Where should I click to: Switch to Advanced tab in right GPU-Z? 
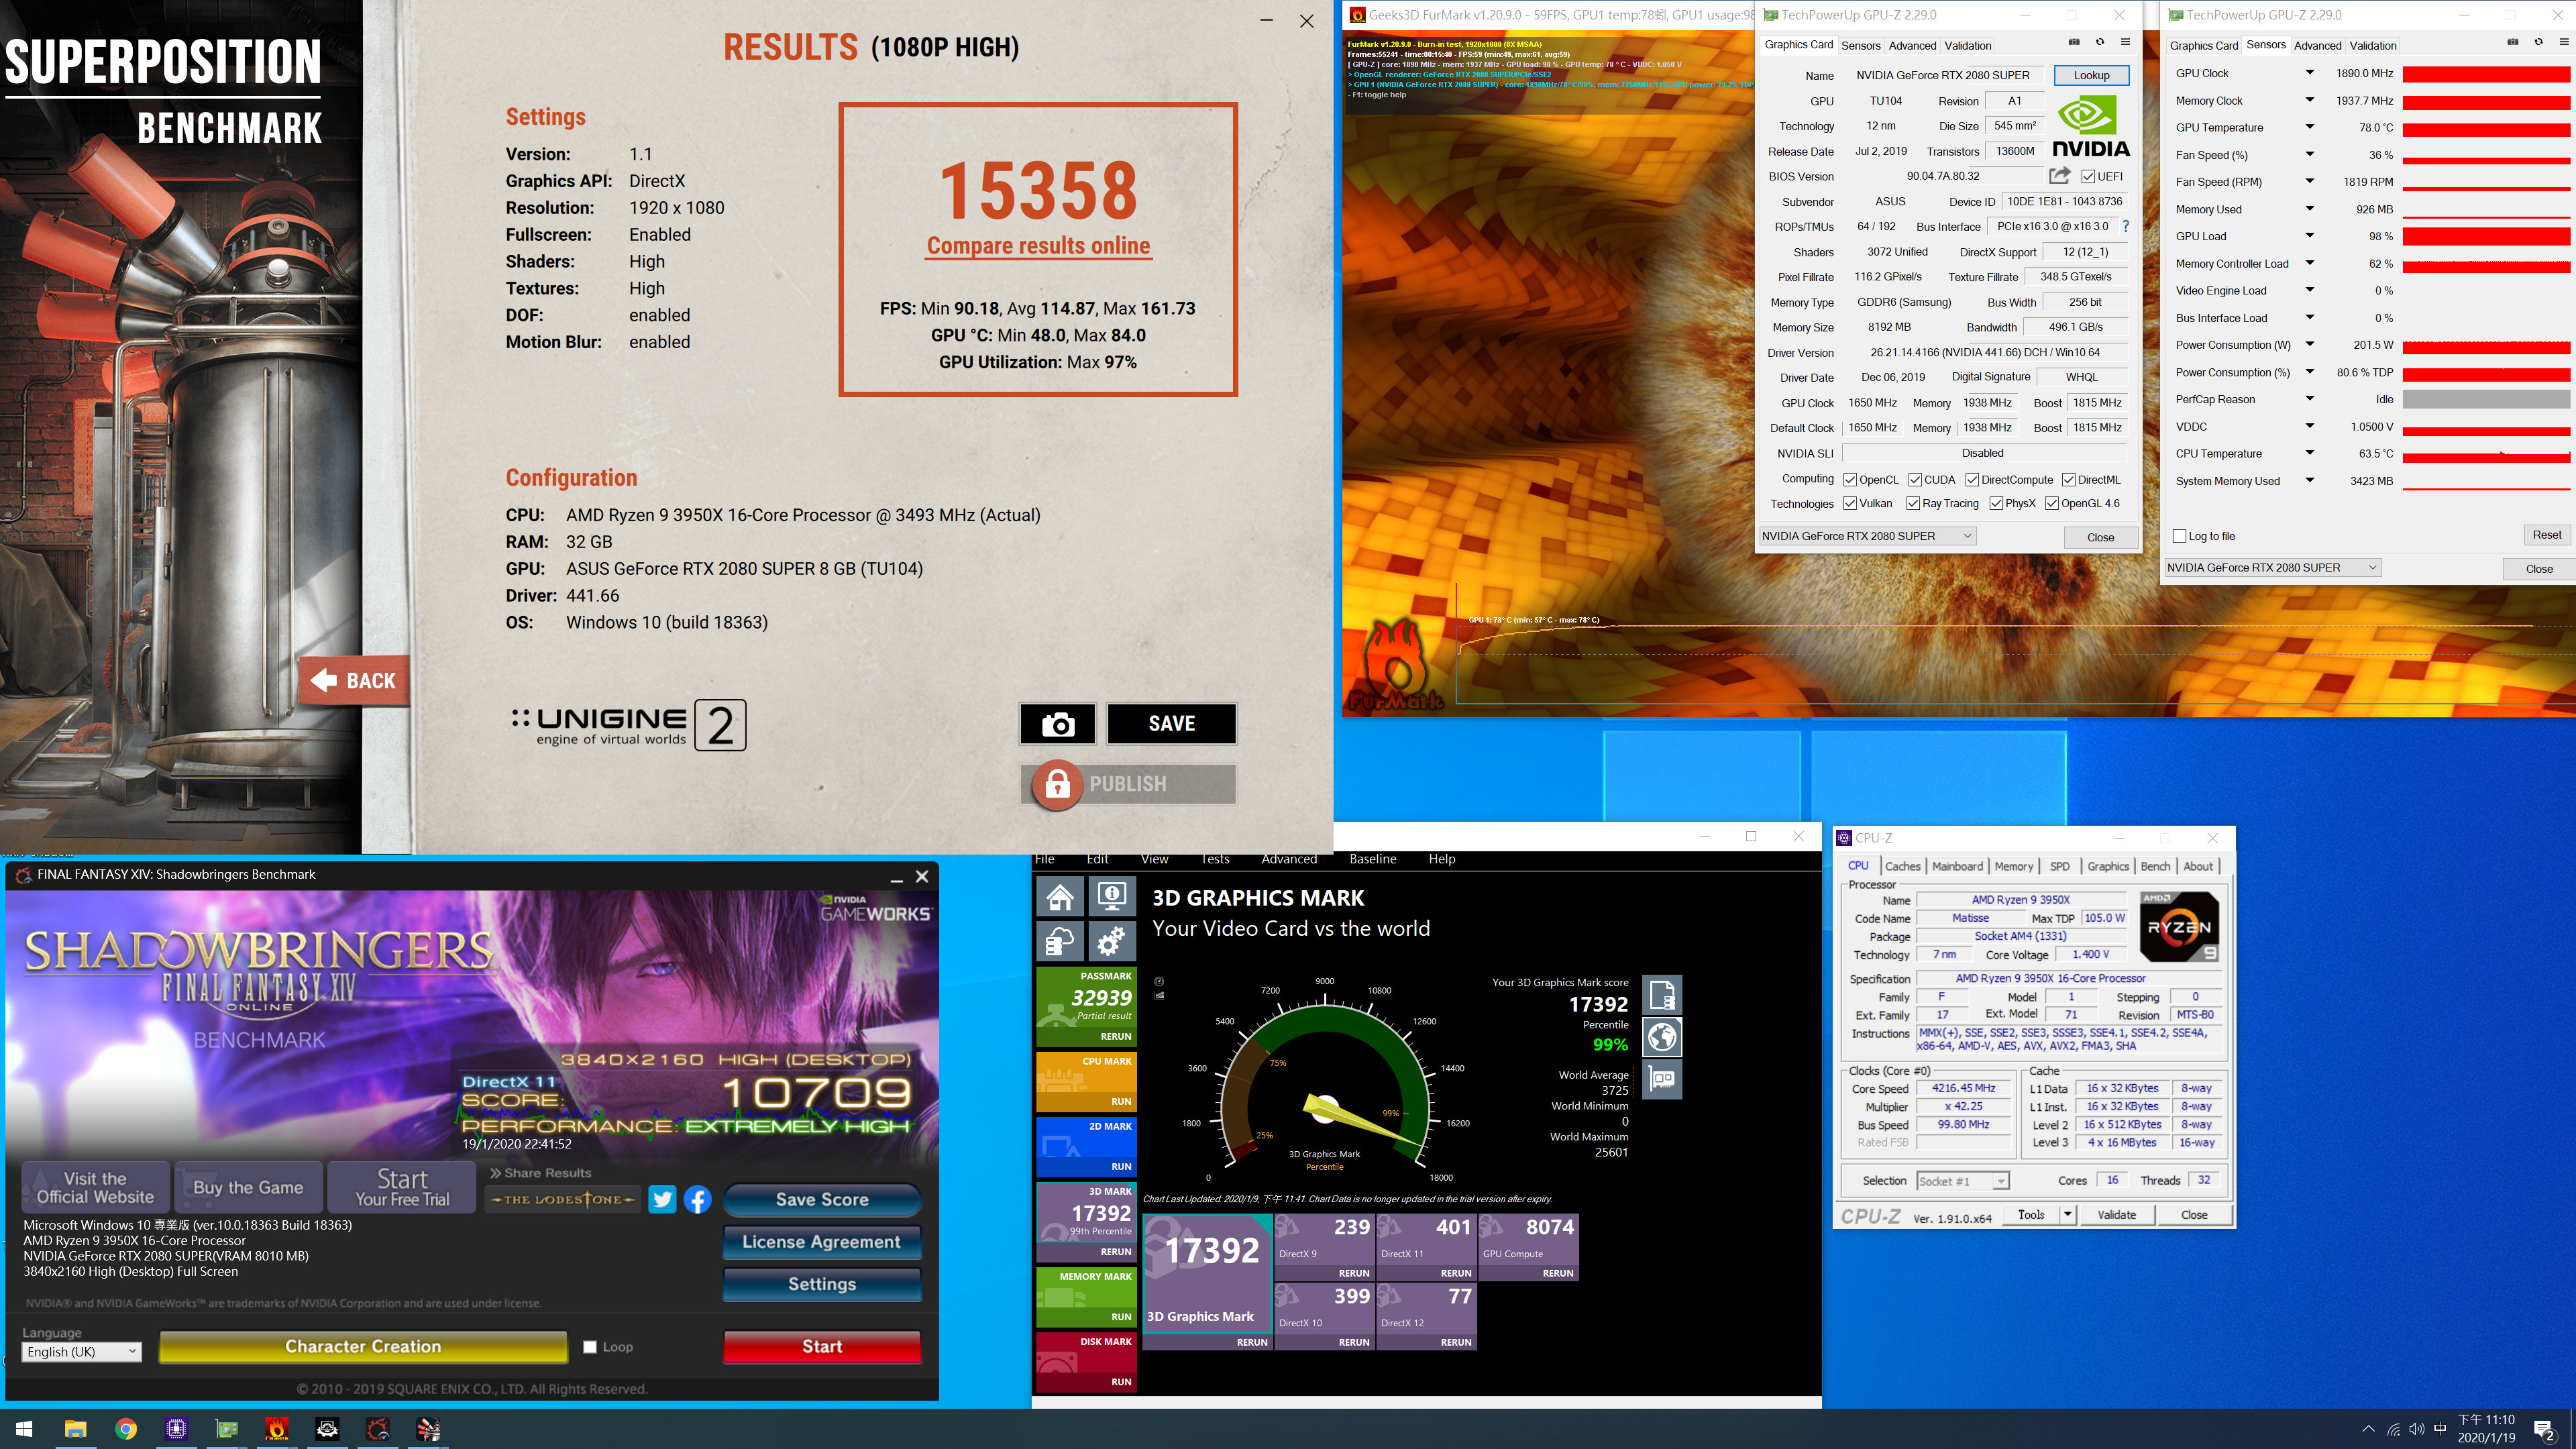point(2317,46)
